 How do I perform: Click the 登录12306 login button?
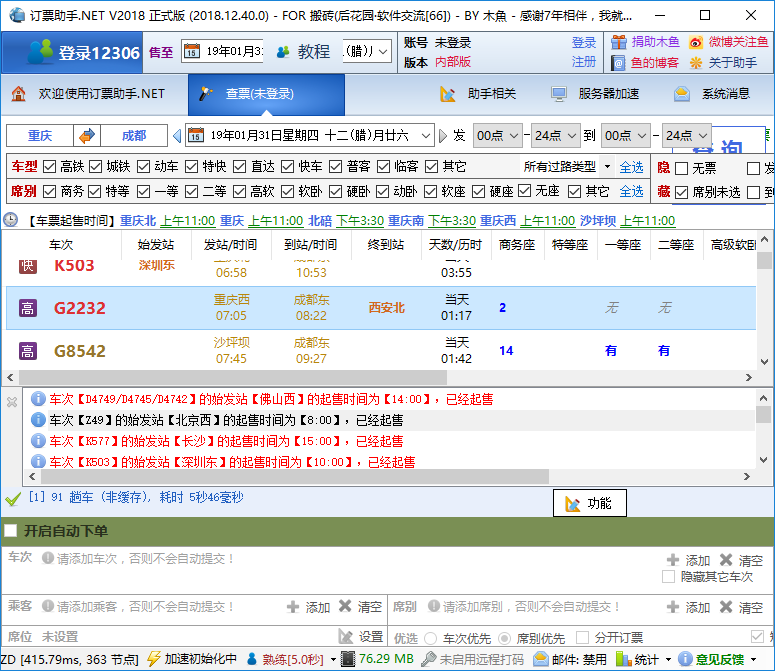pos(72,52)
